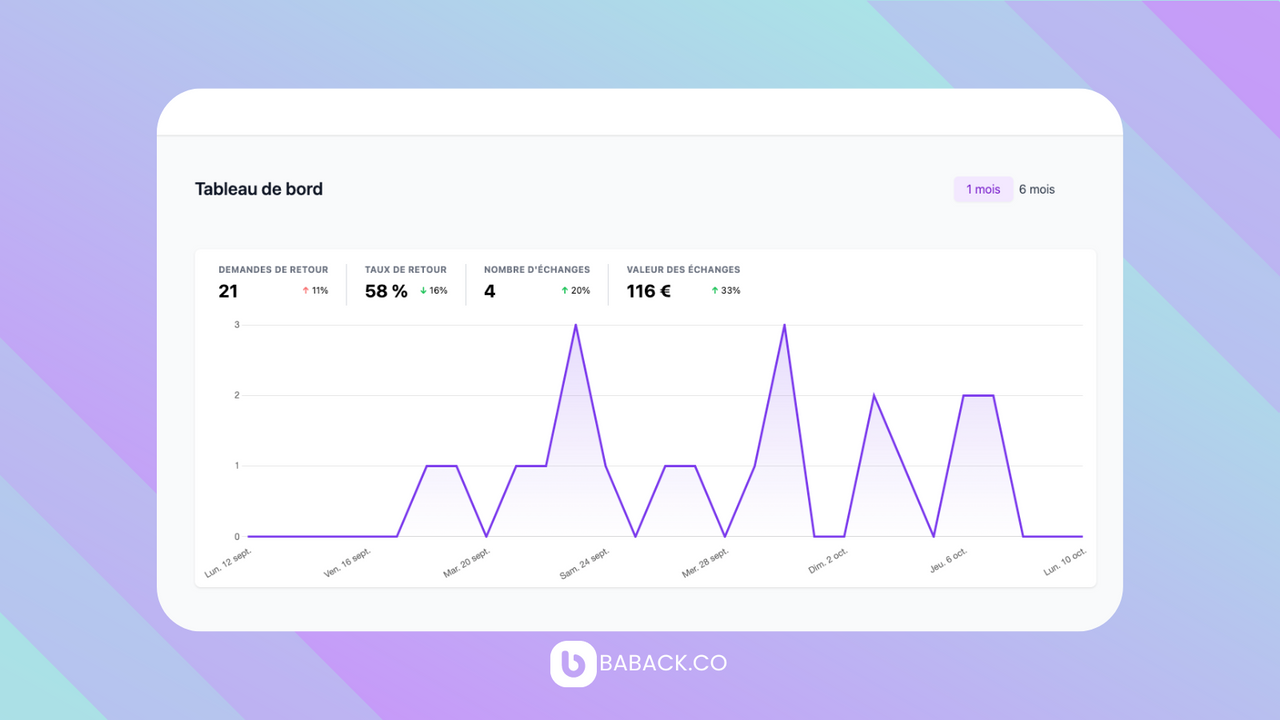This screenshot has width=1280, height=720.
Task: Click the Dim. 2 oct. axis label
Action: pyautogui.click(x=828, y=561)
